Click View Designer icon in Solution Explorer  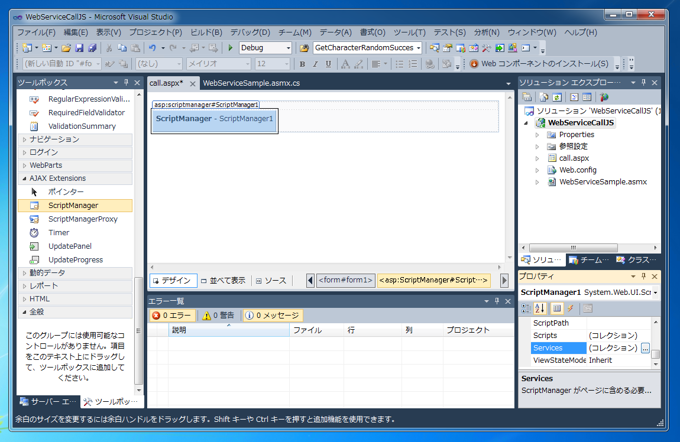coord(587,97)
